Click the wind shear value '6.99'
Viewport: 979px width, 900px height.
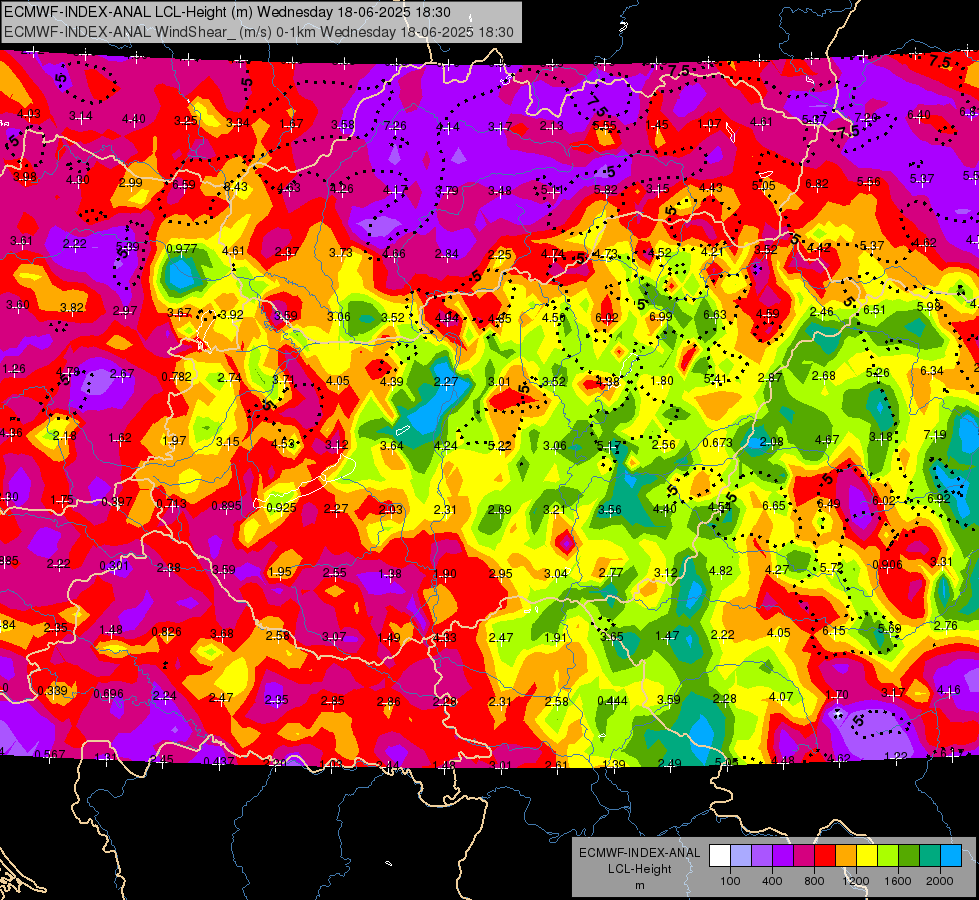(x=661, y=316)
